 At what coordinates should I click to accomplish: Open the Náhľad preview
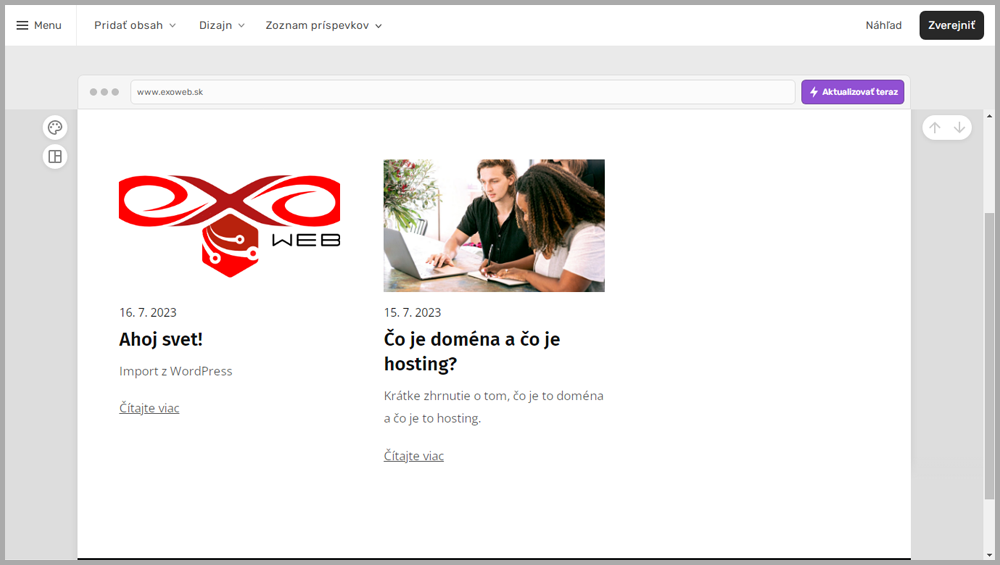tap(883, 26)
